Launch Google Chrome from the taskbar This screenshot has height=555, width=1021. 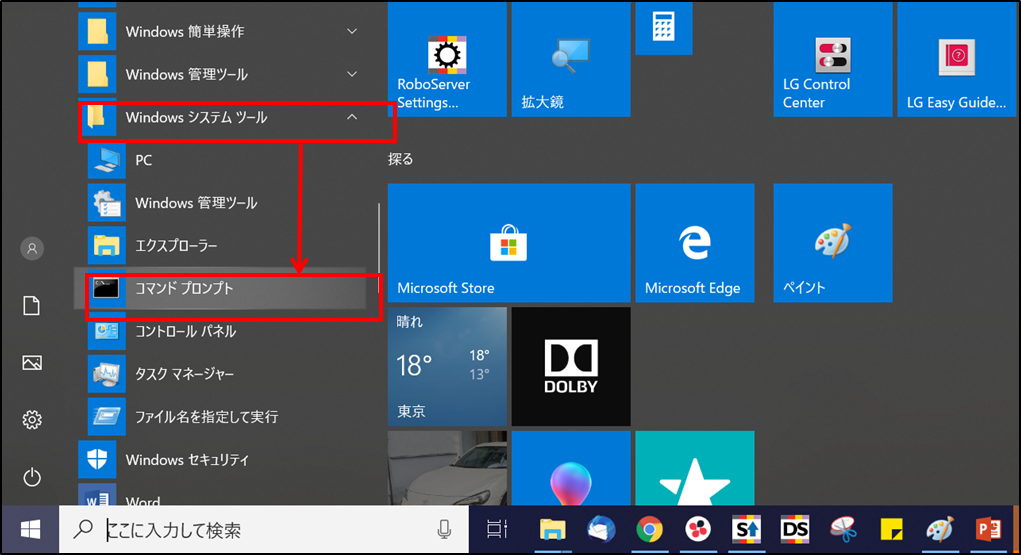(649, 530)
